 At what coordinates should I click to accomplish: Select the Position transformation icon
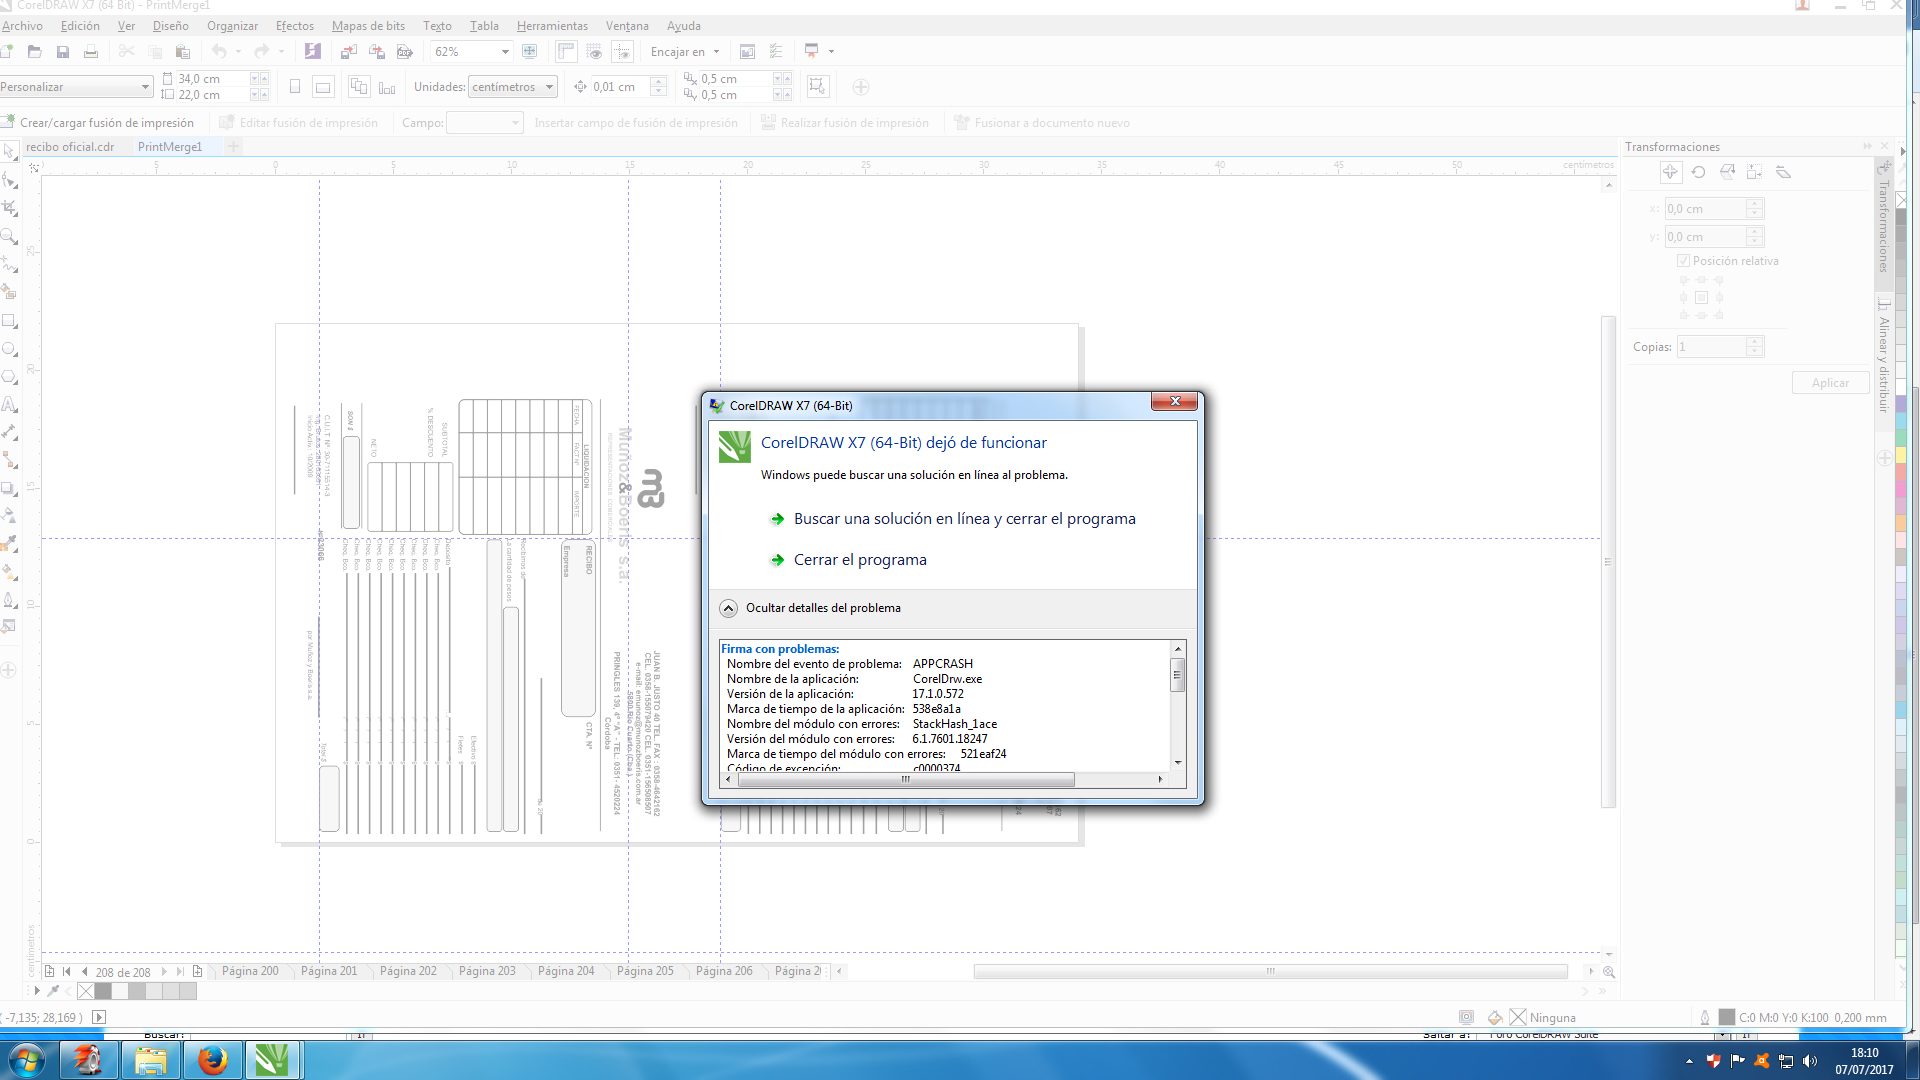tap(1670, 172)
